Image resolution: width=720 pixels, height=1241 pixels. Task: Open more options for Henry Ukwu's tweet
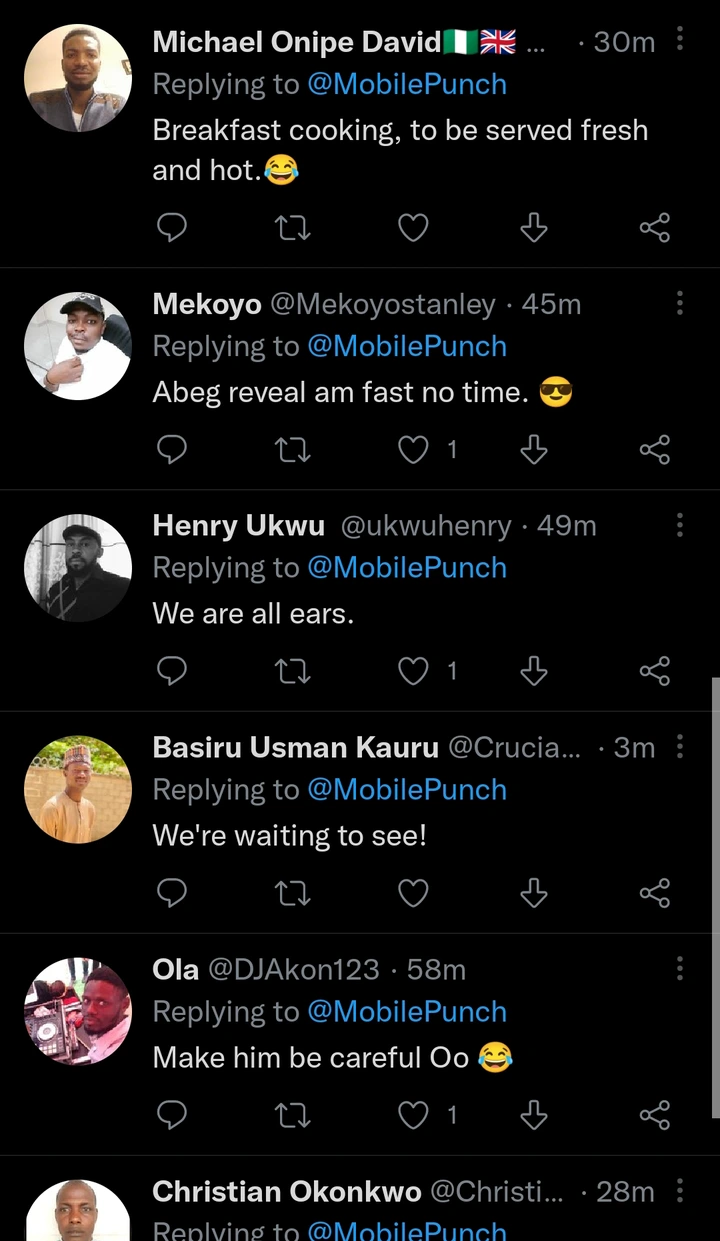point(680,525)
